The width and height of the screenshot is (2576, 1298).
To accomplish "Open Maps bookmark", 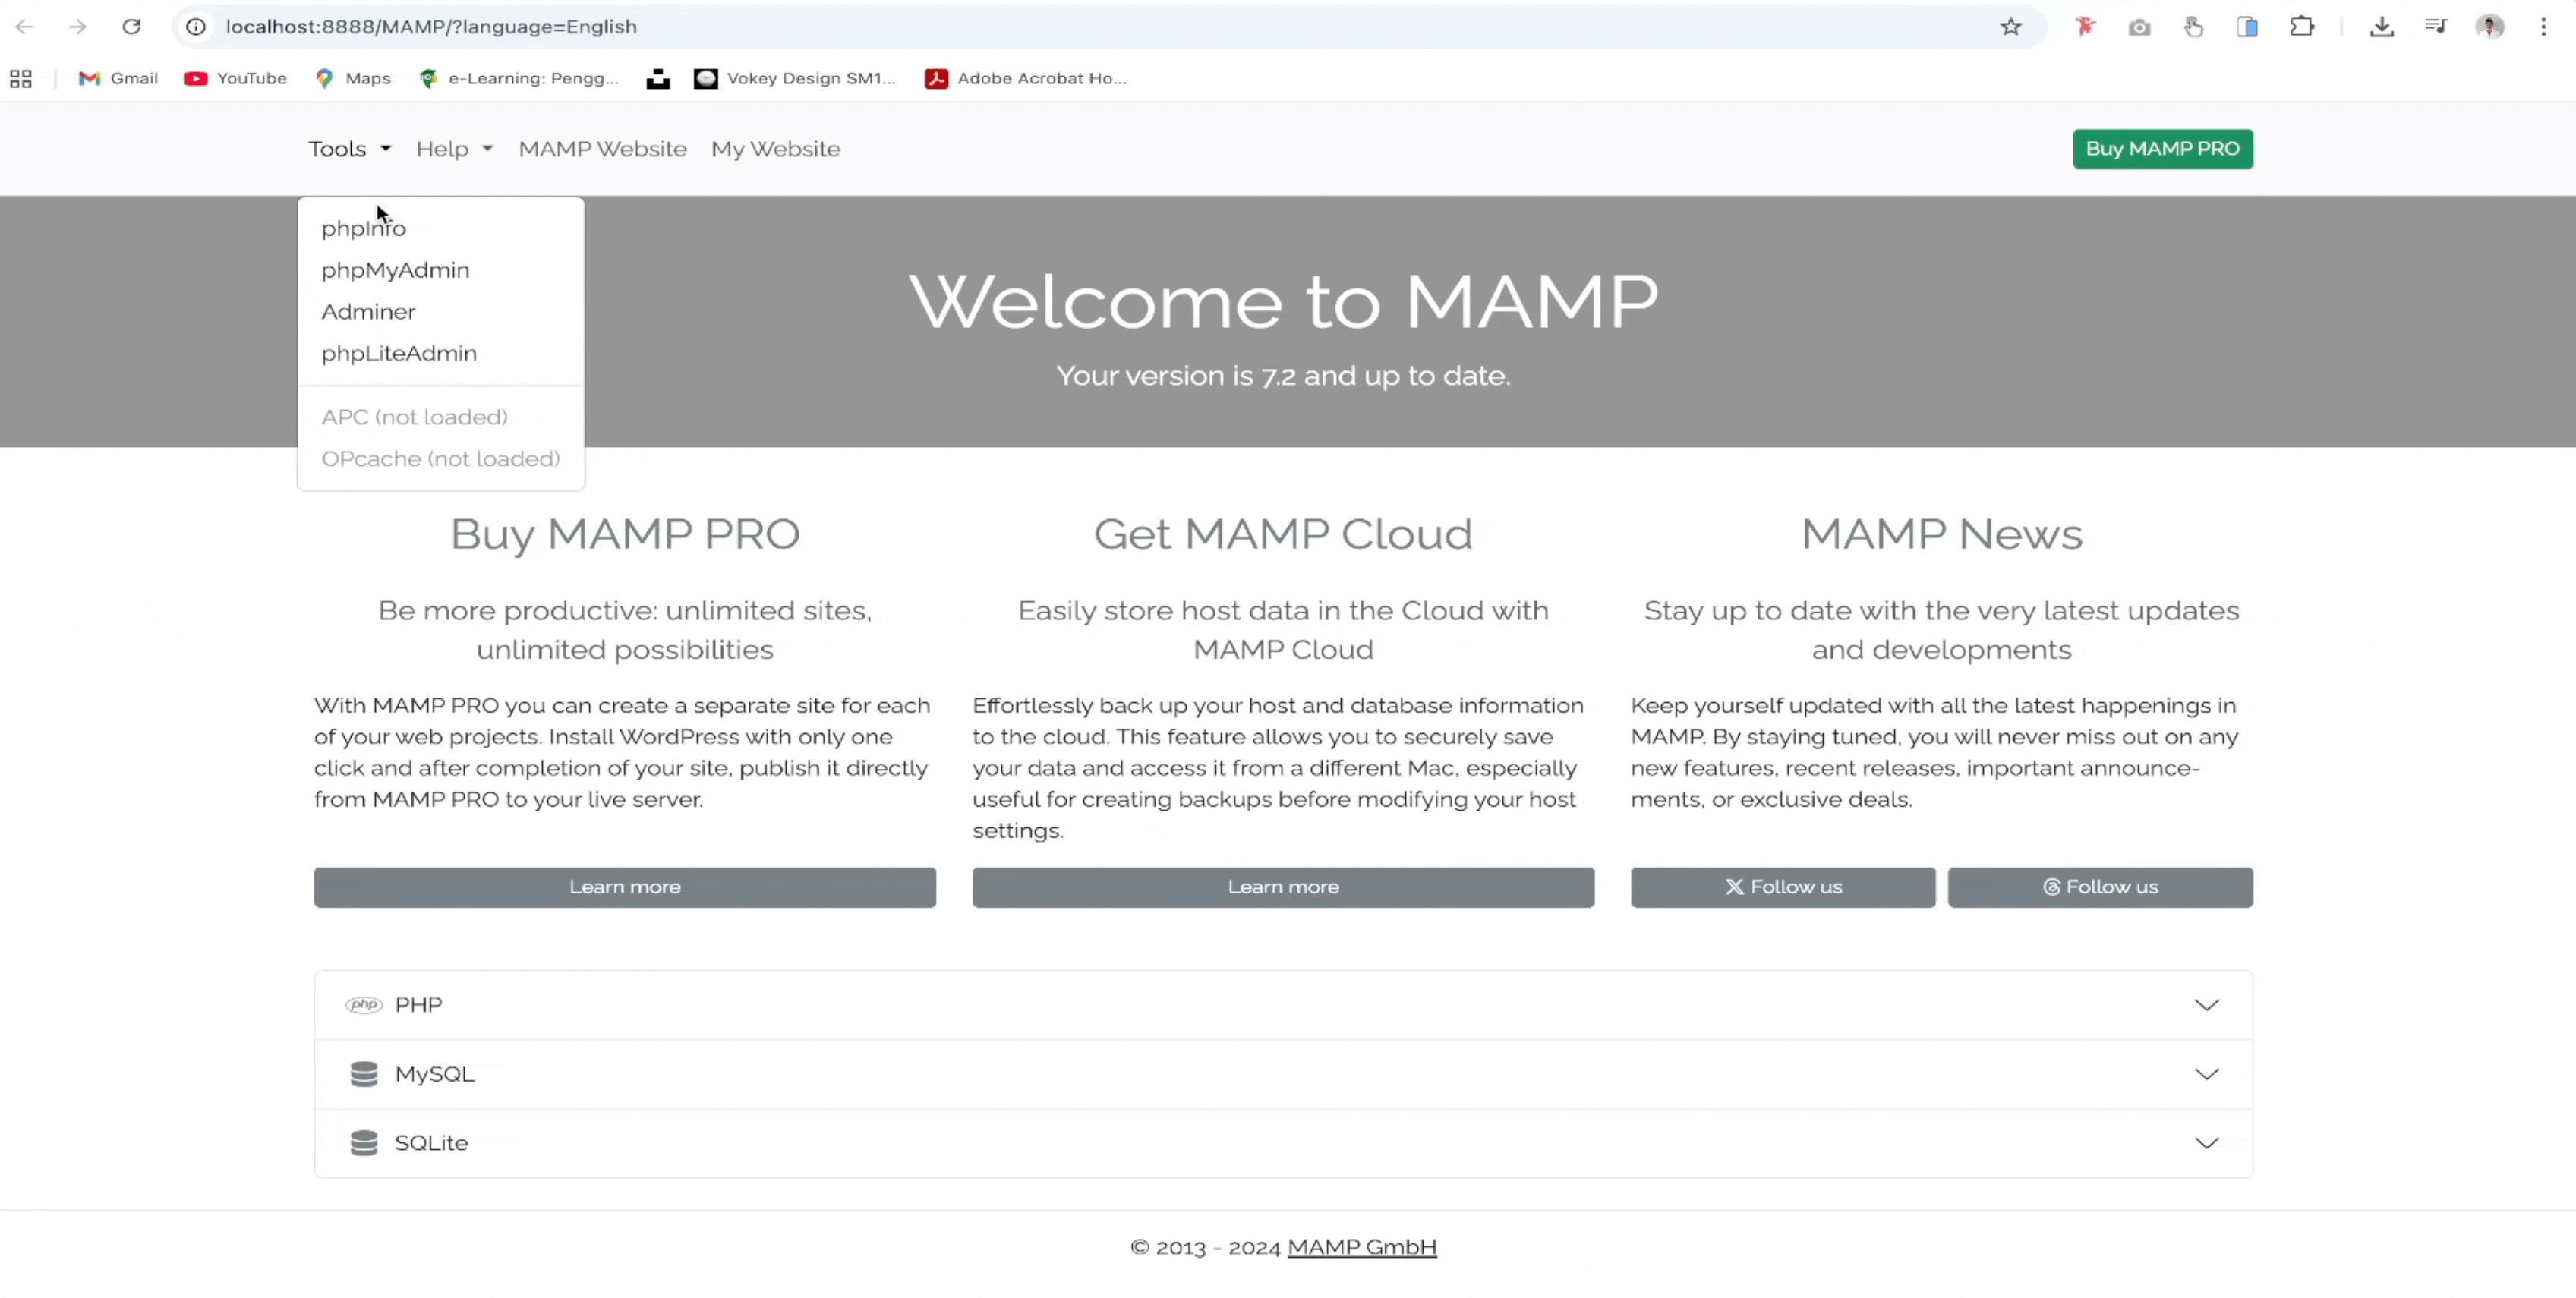I will pyautogui.click(x=352, y=79).
